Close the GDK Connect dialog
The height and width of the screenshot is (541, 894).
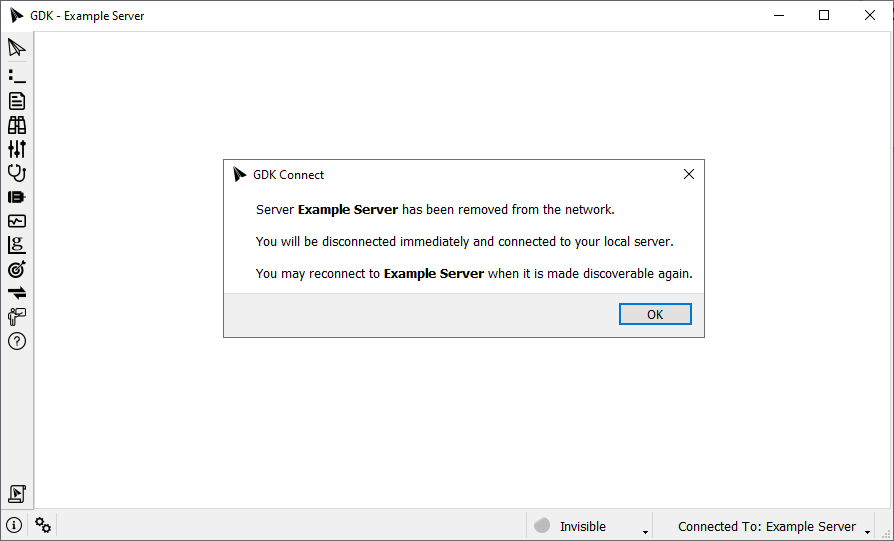coord(688,174)
